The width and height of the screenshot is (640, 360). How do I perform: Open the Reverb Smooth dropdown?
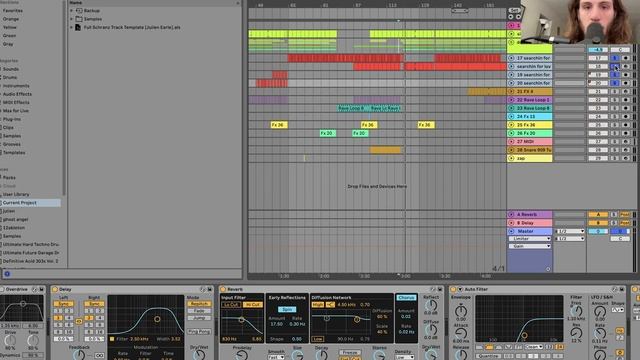coord(276,357)
